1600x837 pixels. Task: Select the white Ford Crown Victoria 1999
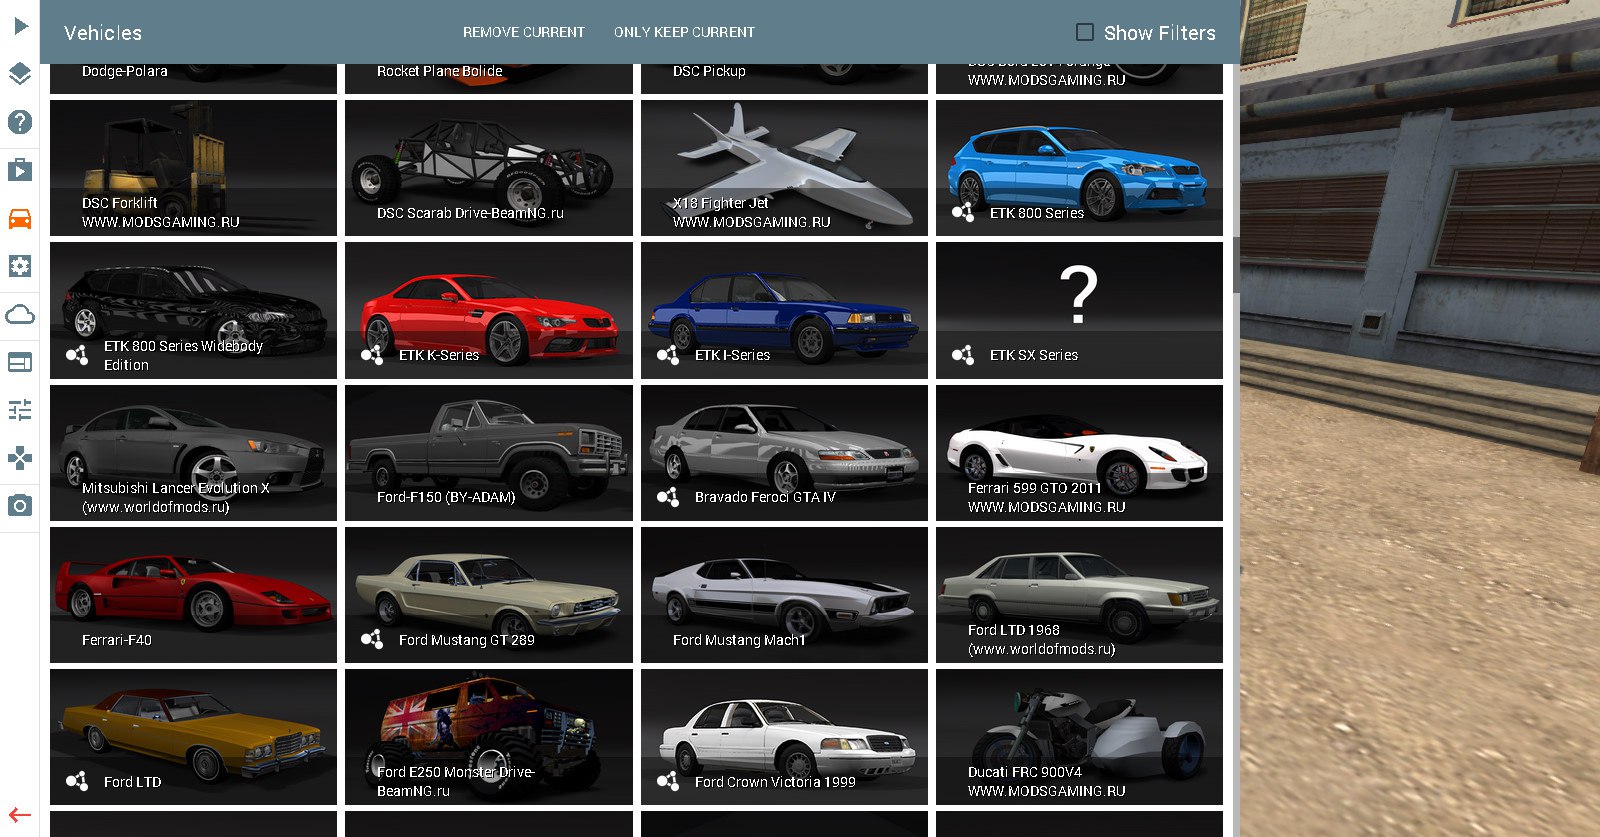click(x=784, y=737)
